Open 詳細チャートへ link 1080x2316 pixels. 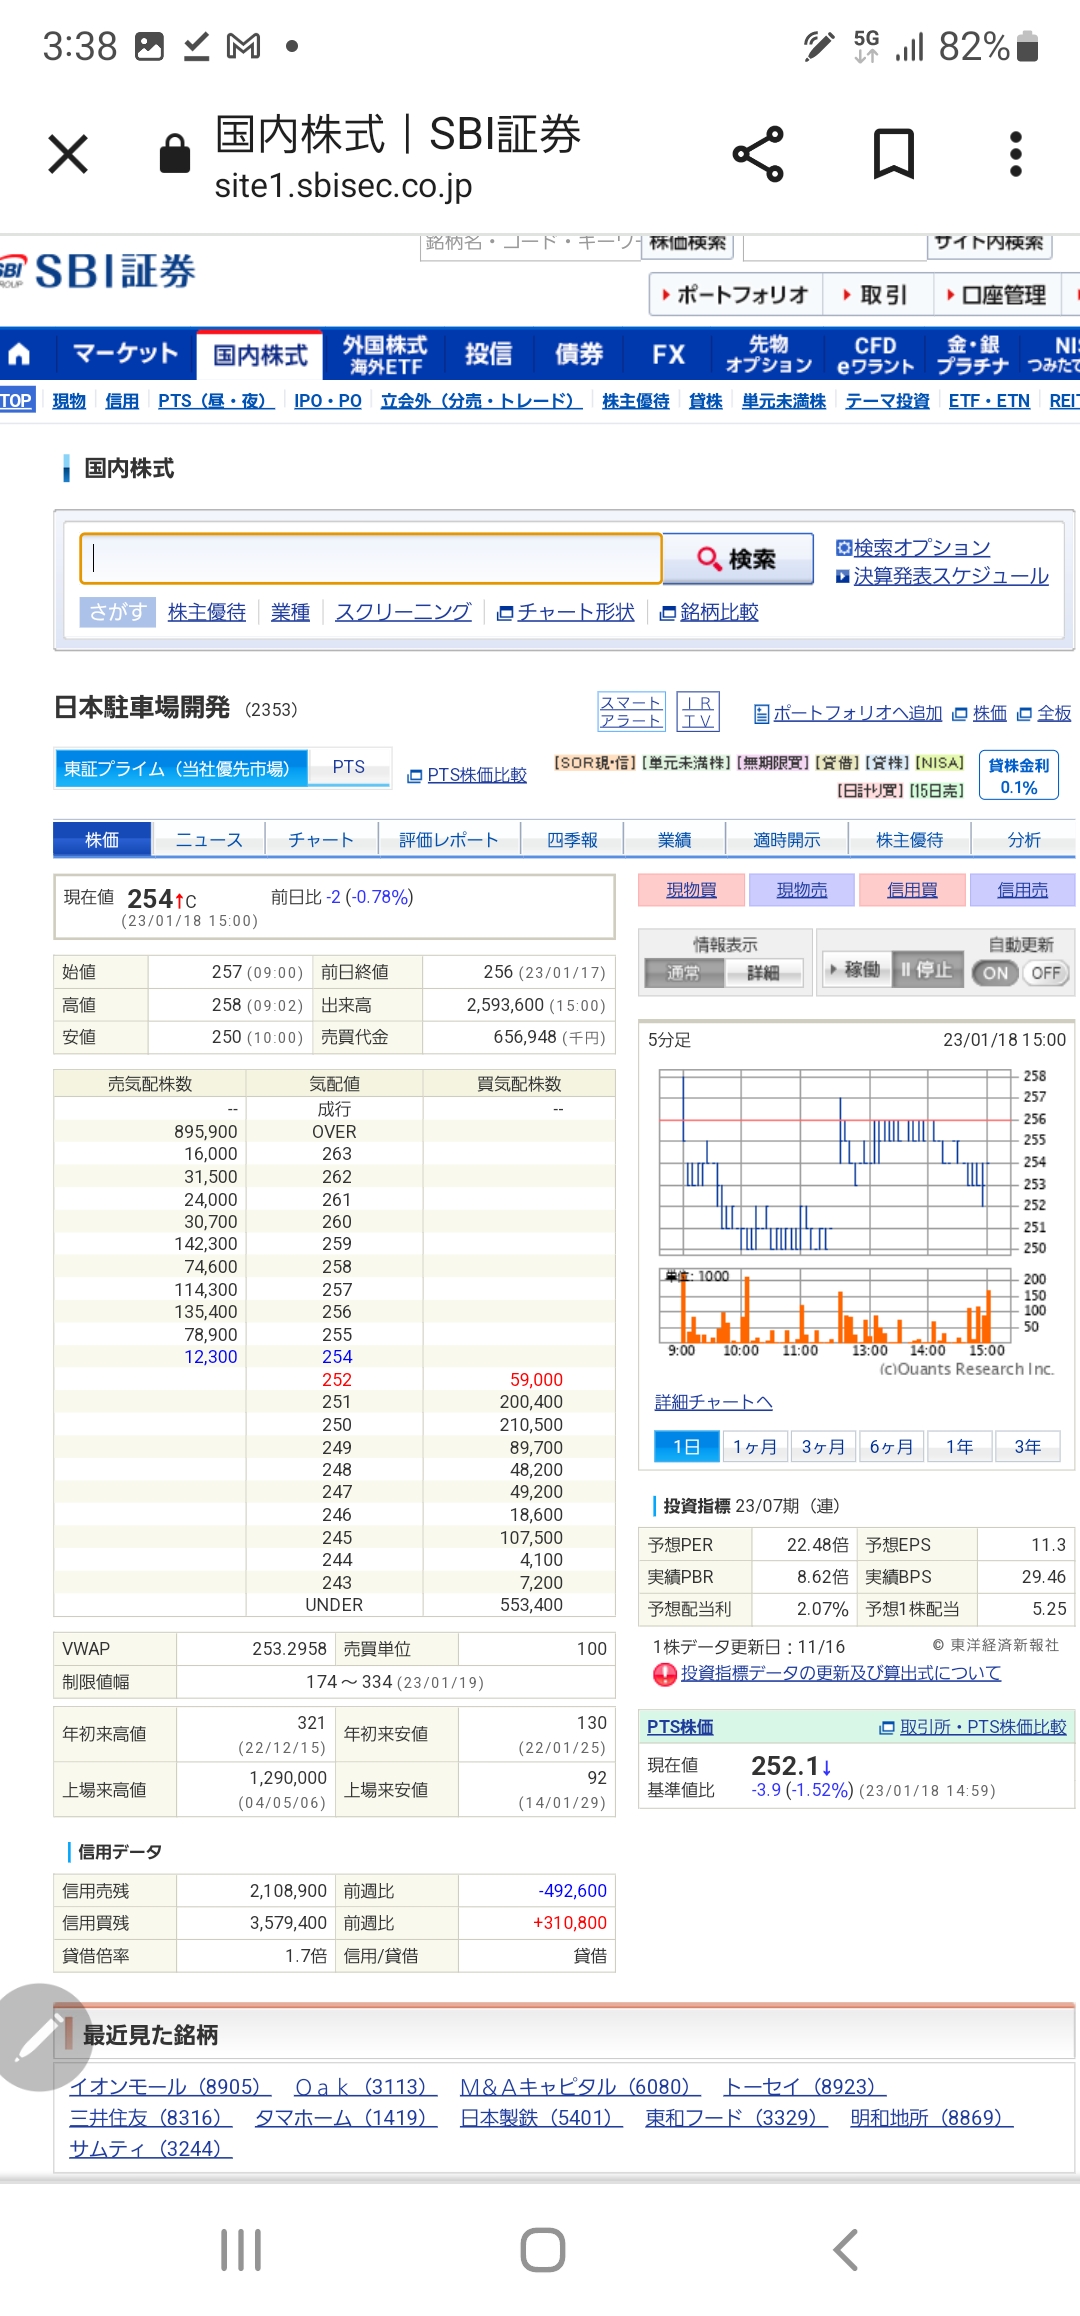pos(713,1402)
